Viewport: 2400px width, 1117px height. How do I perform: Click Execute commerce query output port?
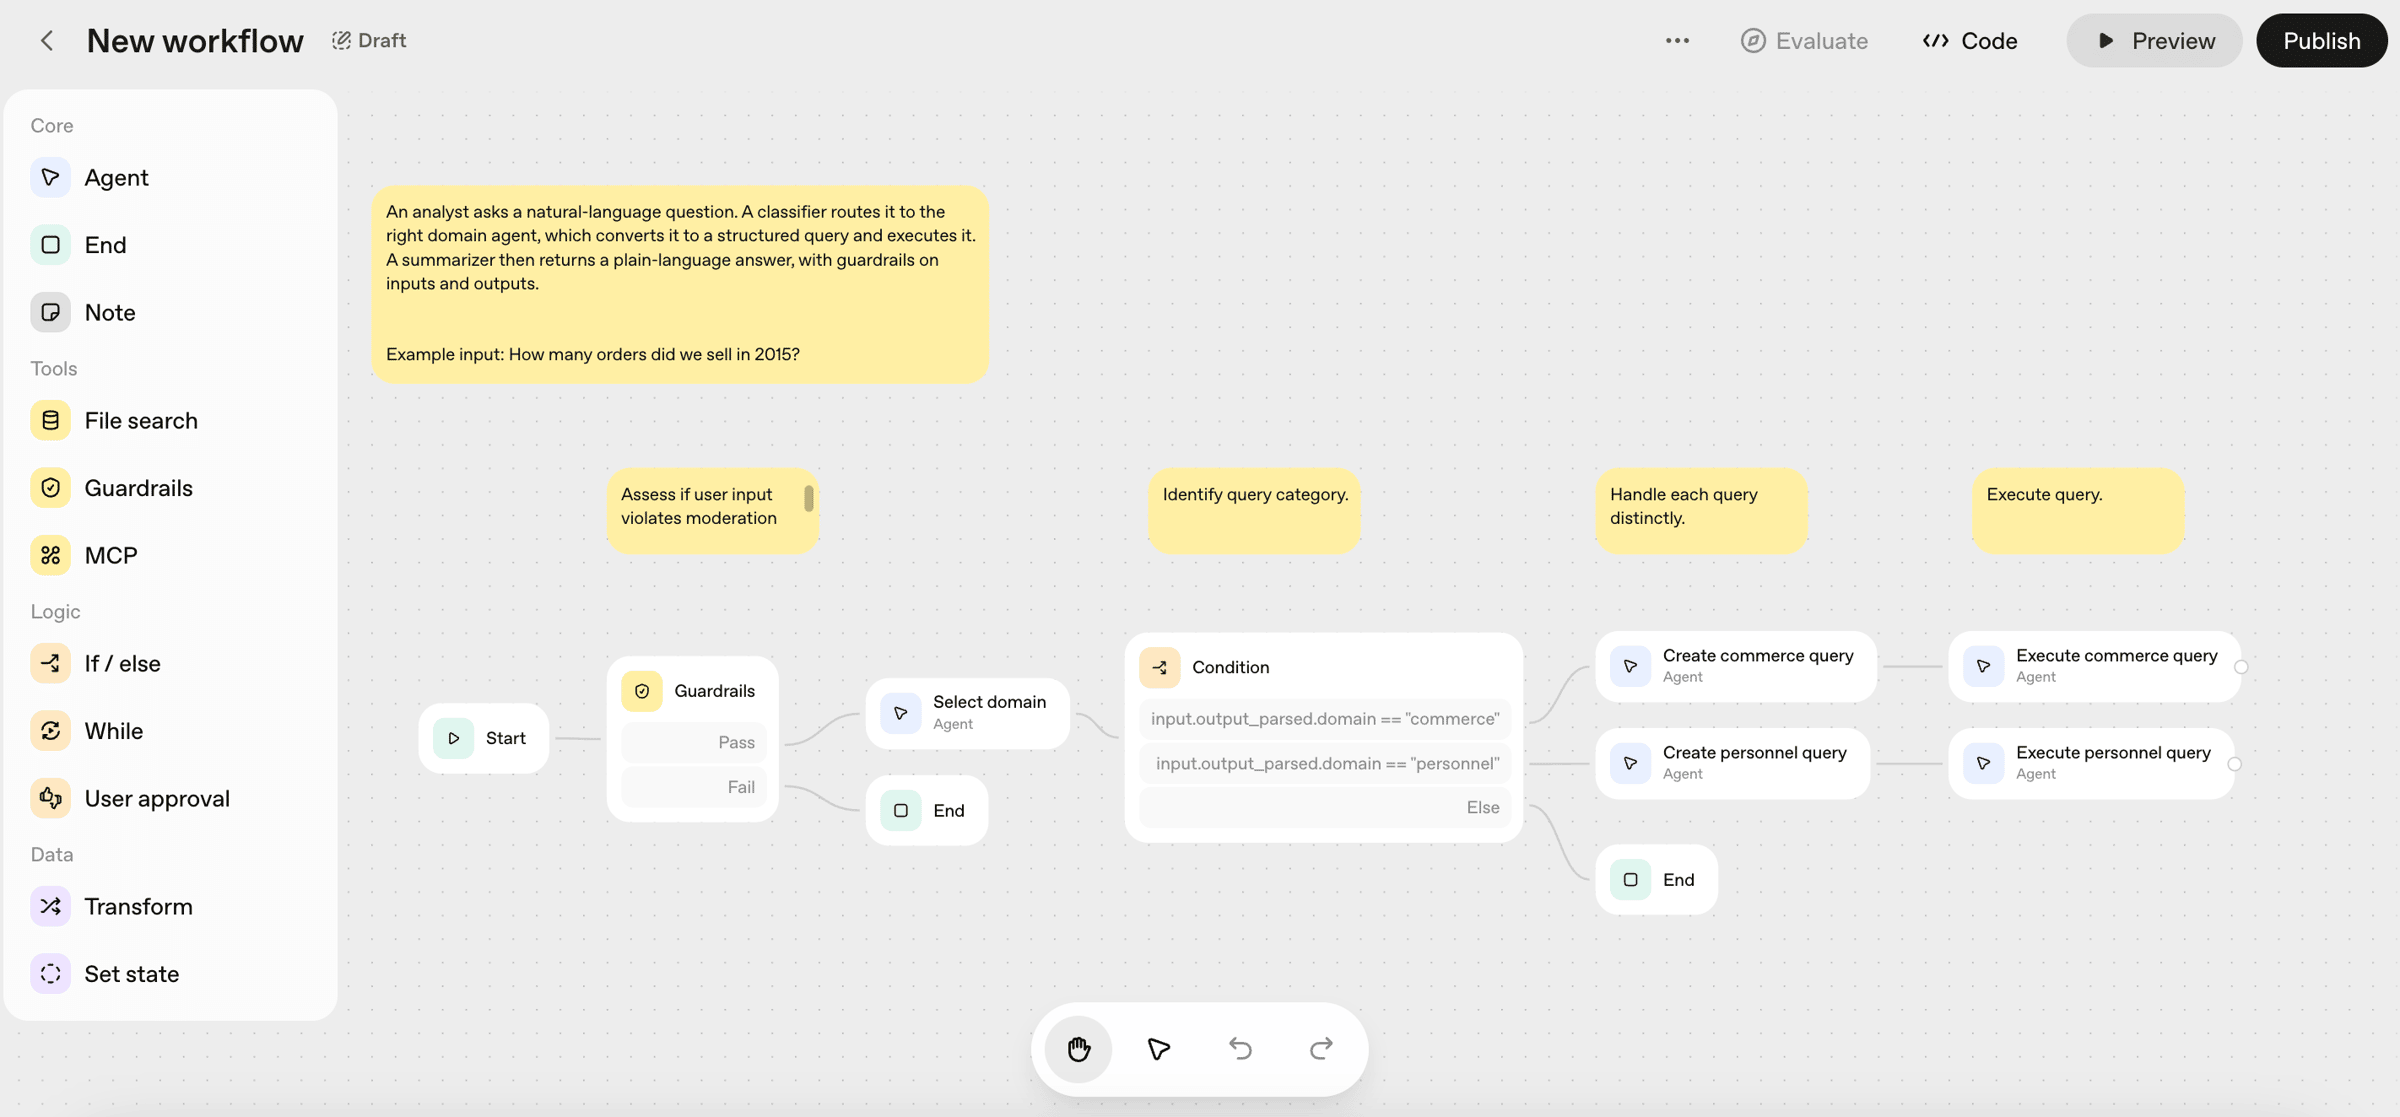click(x=2241, y=667)
